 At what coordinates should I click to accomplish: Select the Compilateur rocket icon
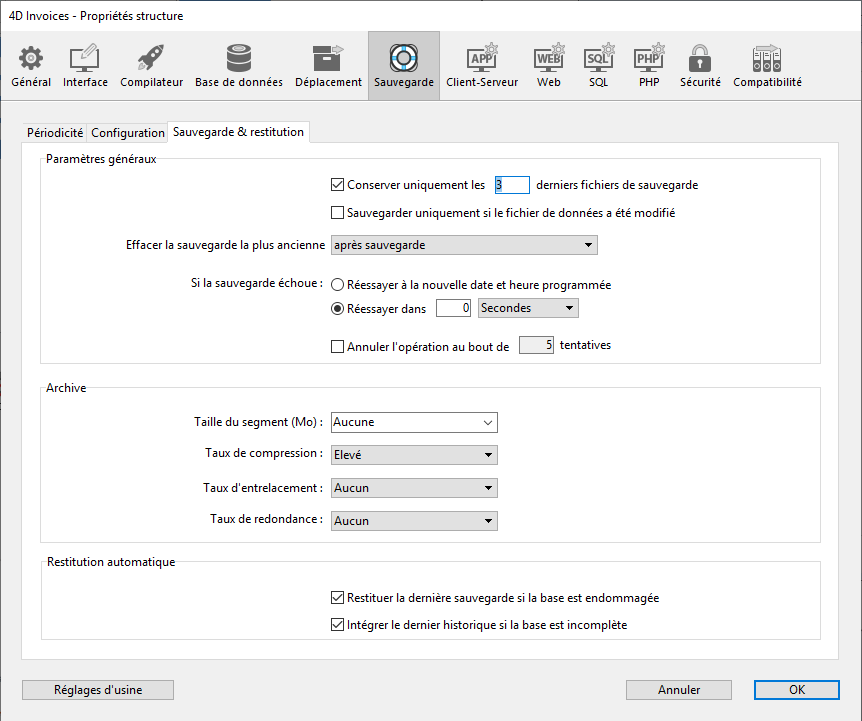pos(151,59)
